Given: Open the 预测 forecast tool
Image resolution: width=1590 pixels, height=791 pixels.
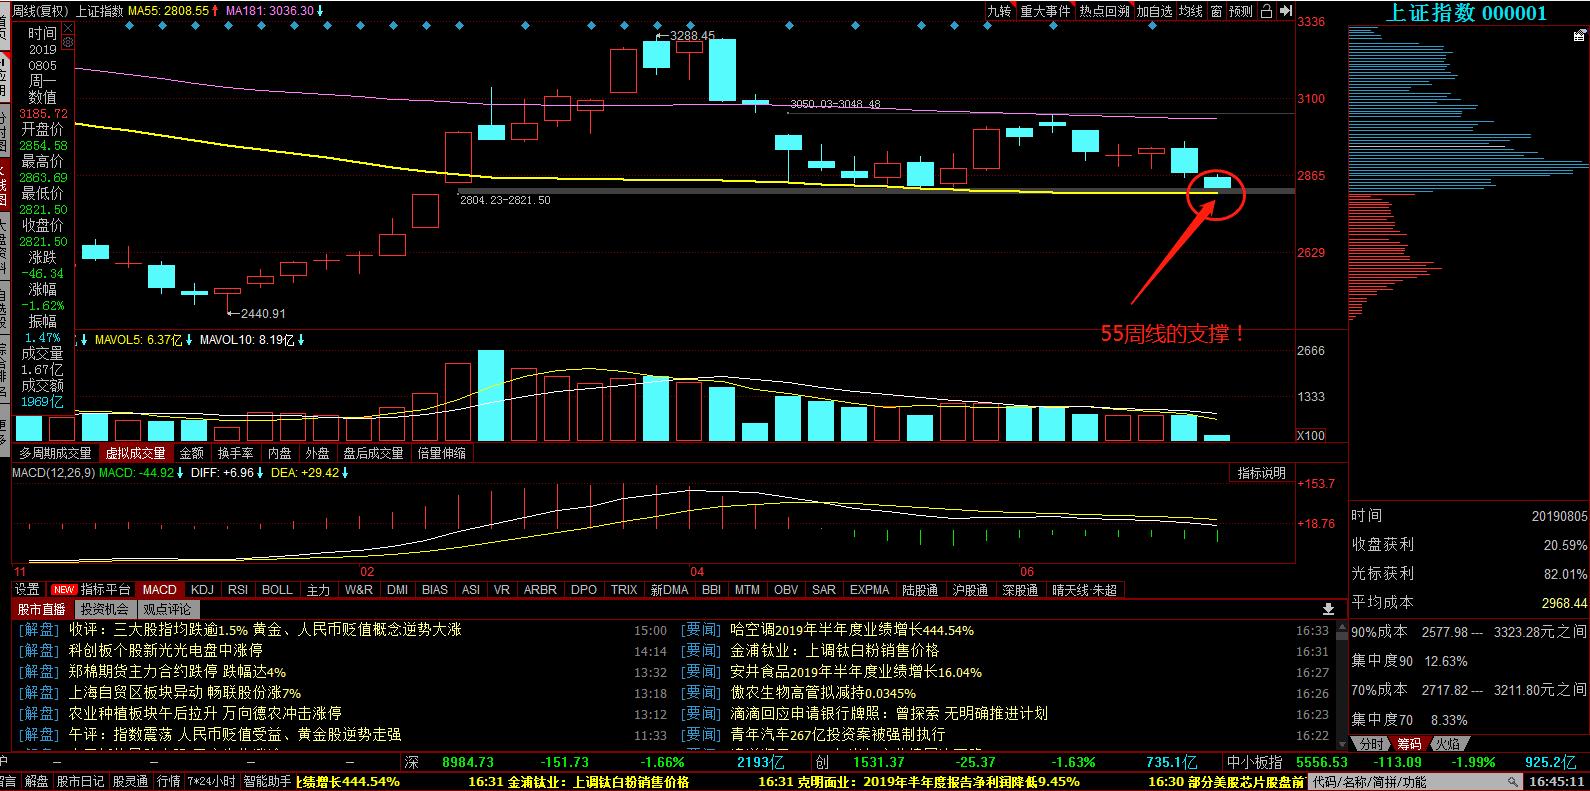Looking at the screenshot, I should click(1240, 11).
